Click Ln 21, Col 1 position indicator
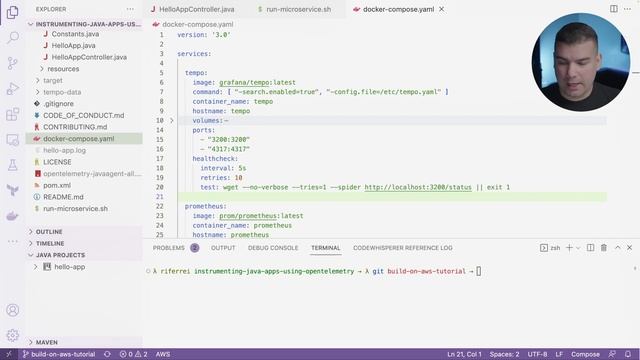This screenshot has width=640, height=360. [464, 354]
